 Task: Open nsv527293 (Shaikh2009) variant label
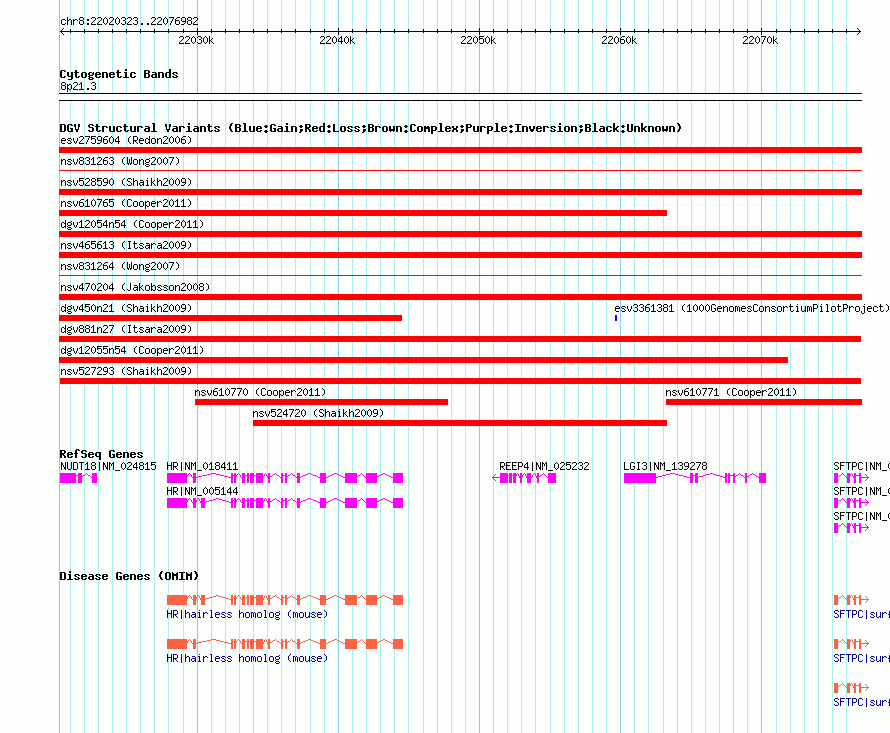pyautogui.click(x=126, y=371)
